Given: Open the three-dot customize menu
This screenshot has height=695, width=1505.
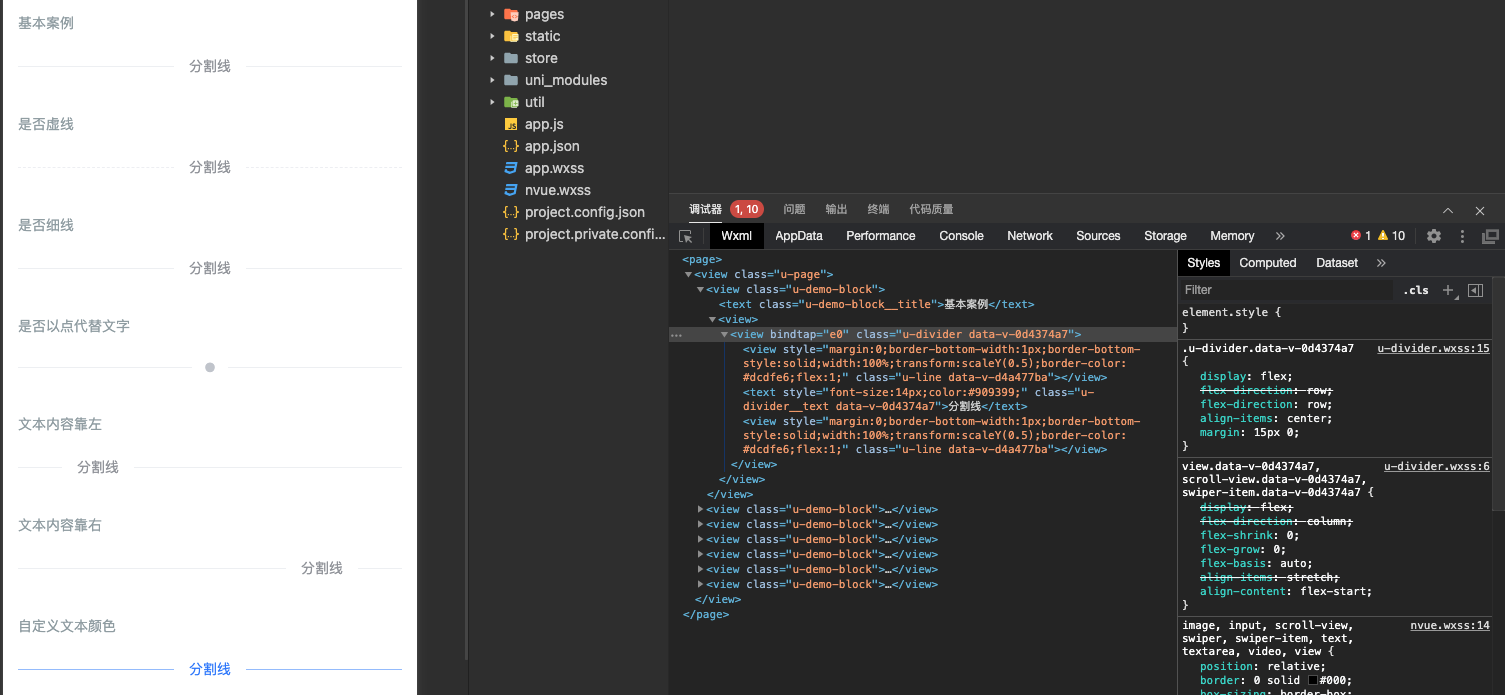Looking at the screenshot, I should tap(1462, 236).
